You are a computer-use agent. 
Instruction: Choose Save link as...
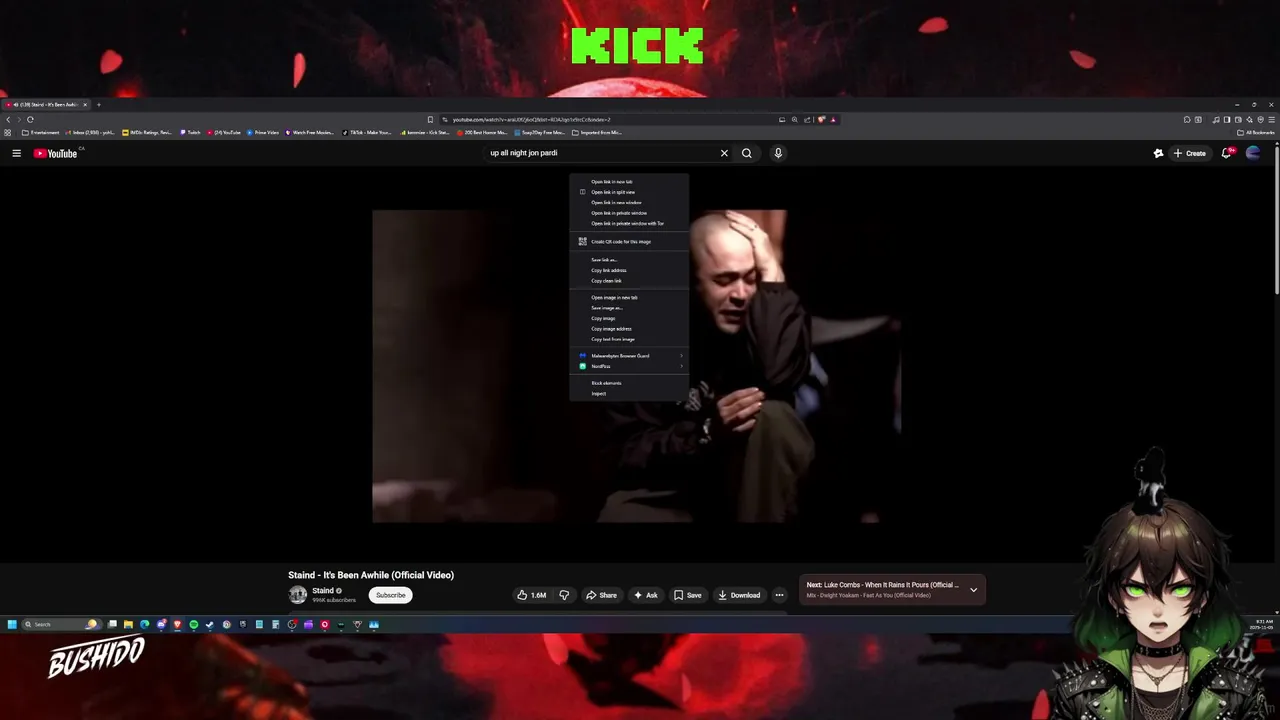629,260
